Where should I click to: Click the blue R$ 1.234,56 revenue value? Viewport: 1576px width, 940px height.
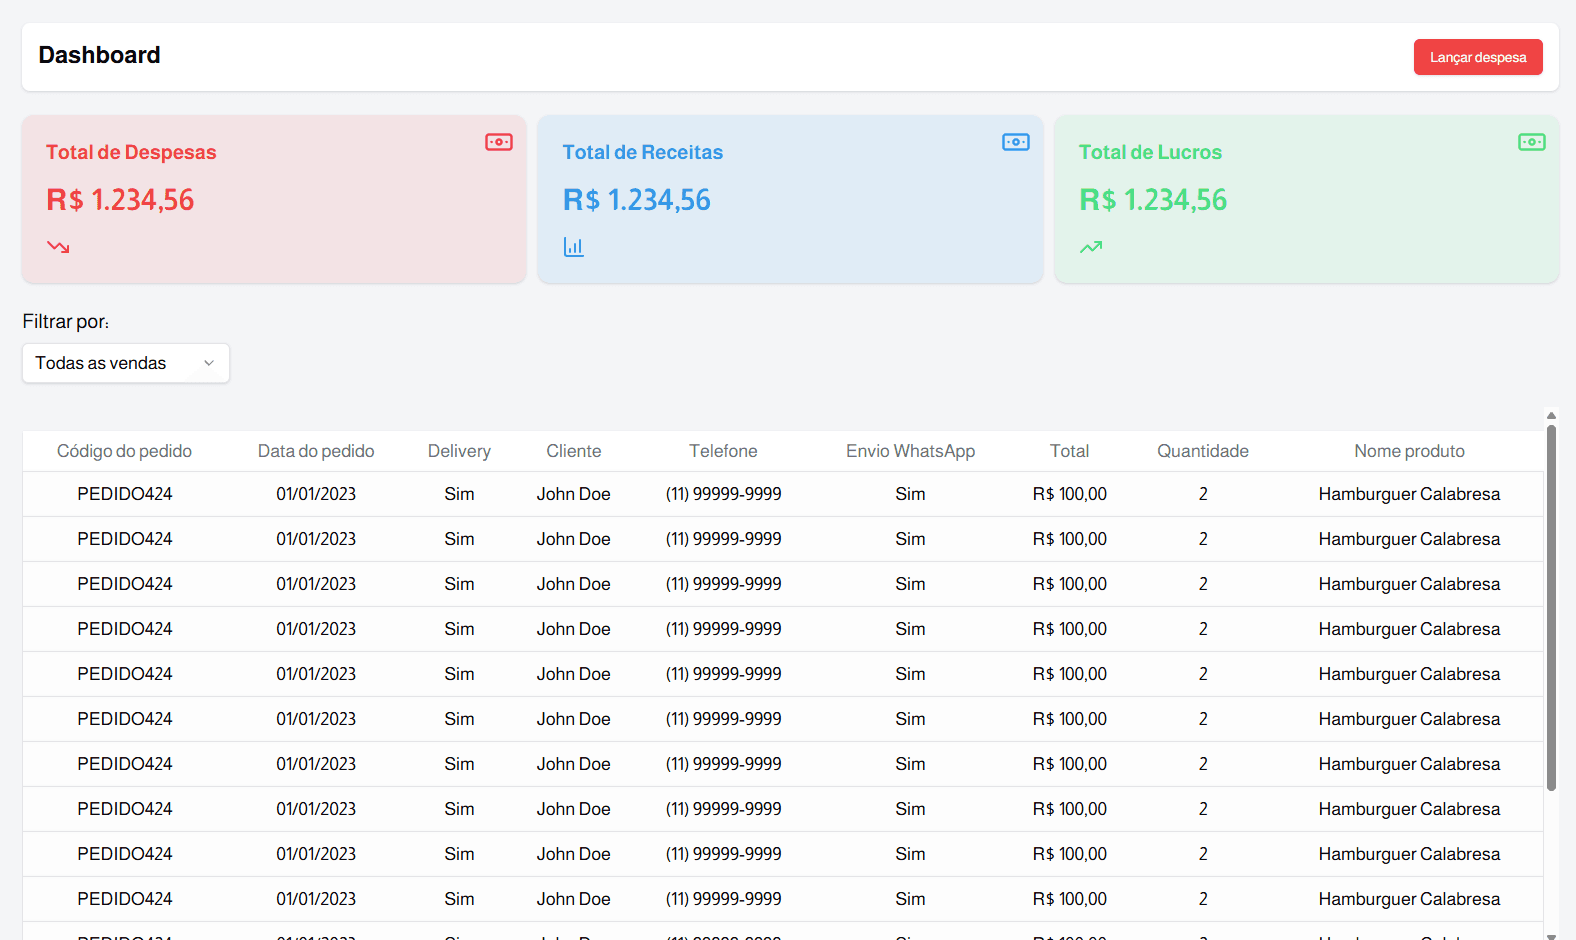pos(636,200)
